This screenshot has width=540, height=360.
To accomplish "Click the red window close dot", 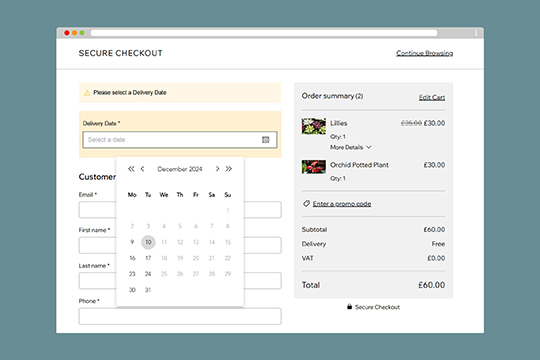I will [67, 33].
